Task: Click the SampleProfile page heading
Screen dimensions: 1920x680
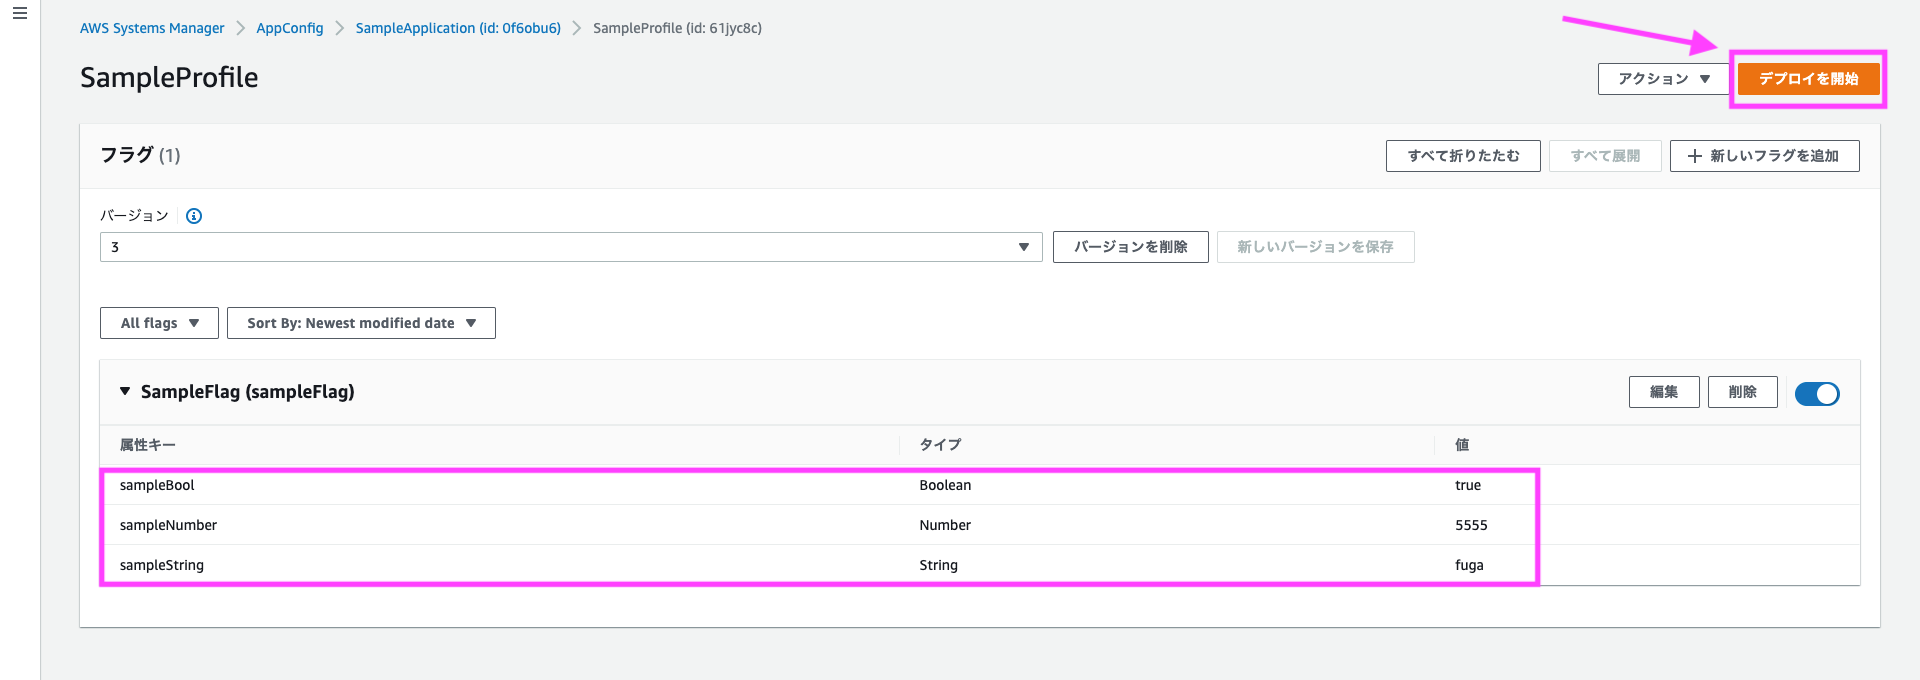Action: tap(169, 78)
